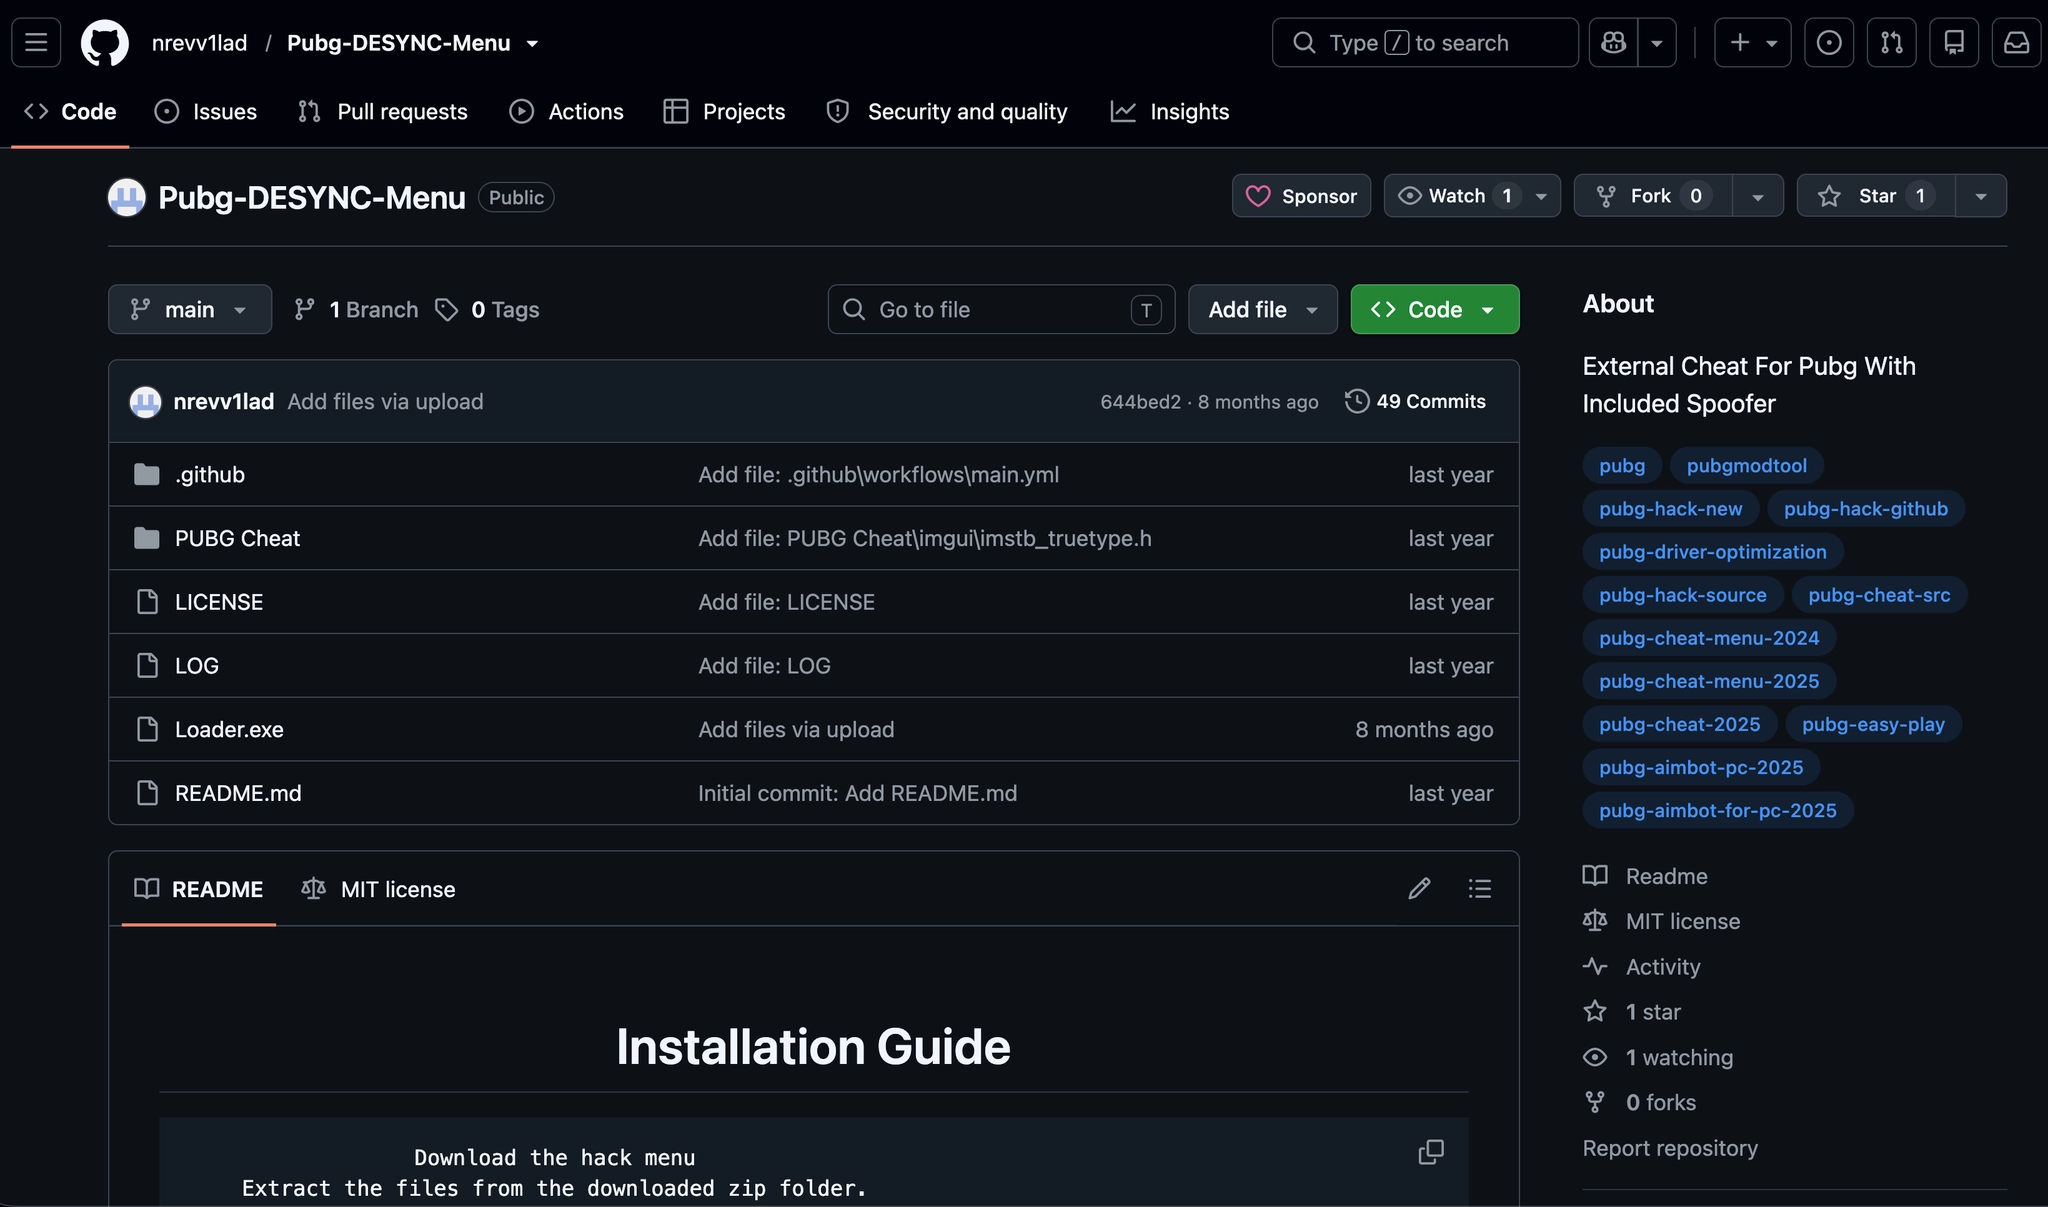
Task: Expand the Watch options dropdown arrow
Action: 1542,196
